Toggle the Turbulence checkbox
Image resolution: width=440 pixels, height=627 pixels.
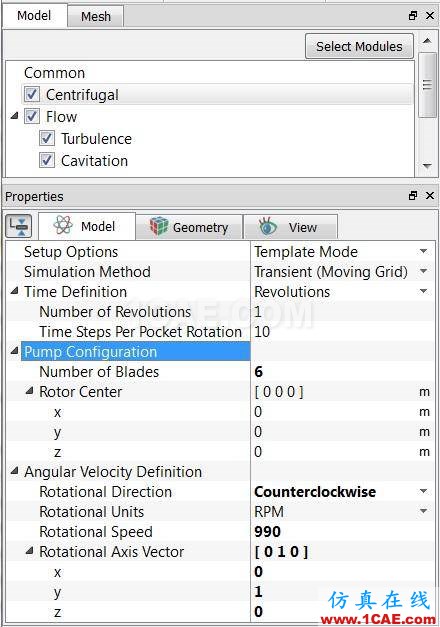[47, 138]
